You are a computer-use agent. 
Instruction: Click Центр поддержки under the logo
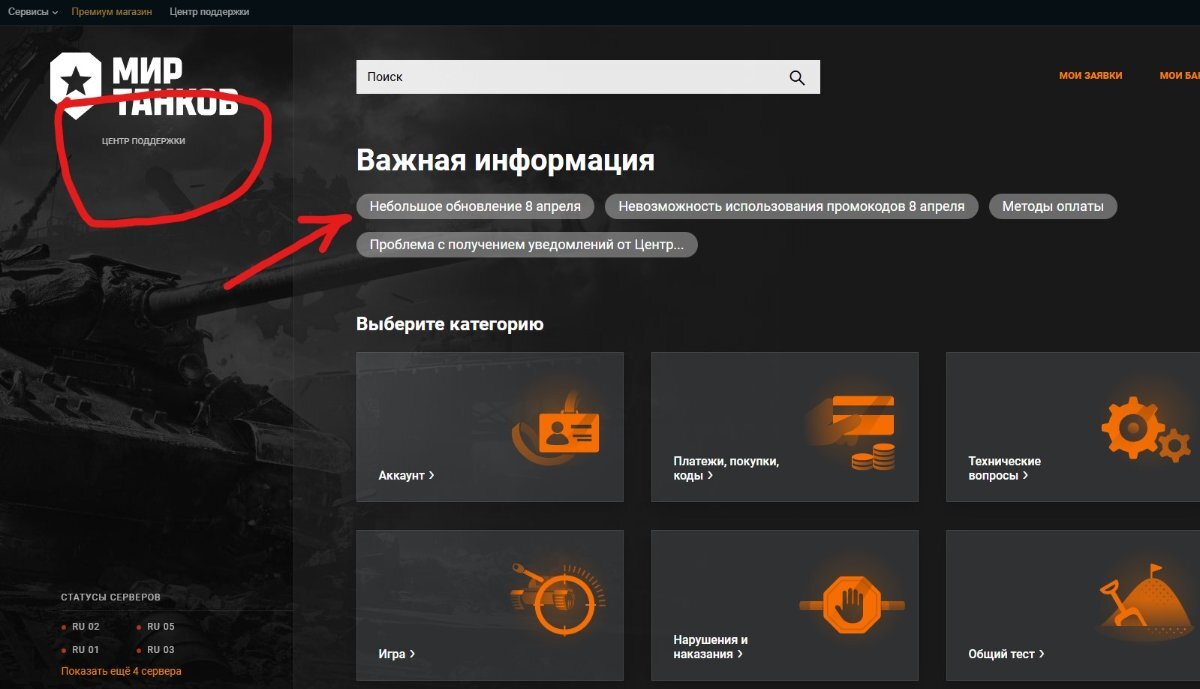click(x=143, y=141)
